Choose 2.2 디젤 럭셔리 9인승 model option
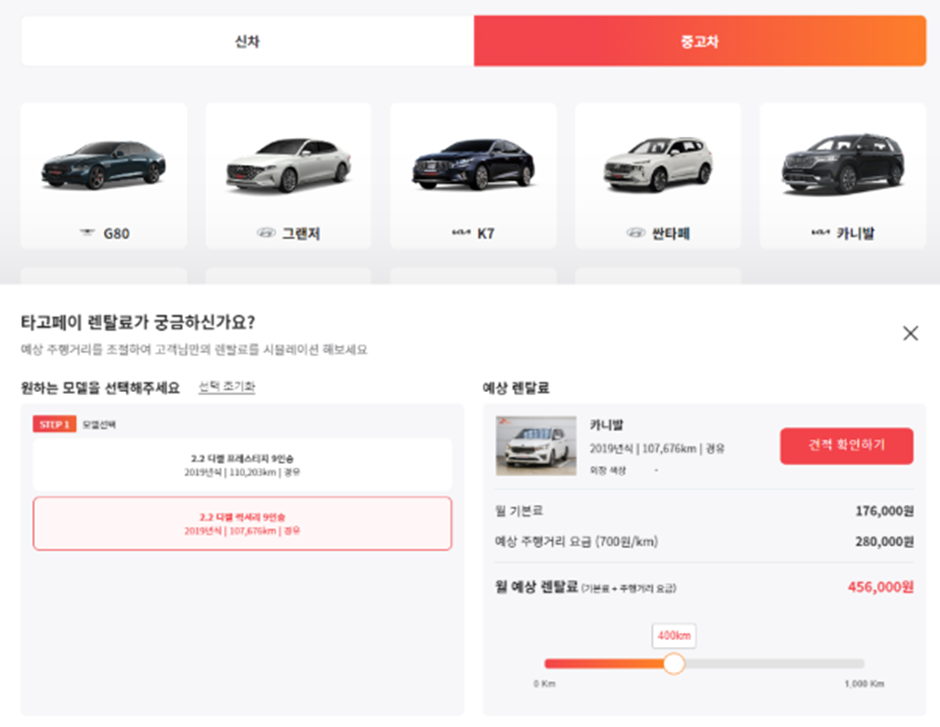 pyautogui.click(x=242, y=523)
